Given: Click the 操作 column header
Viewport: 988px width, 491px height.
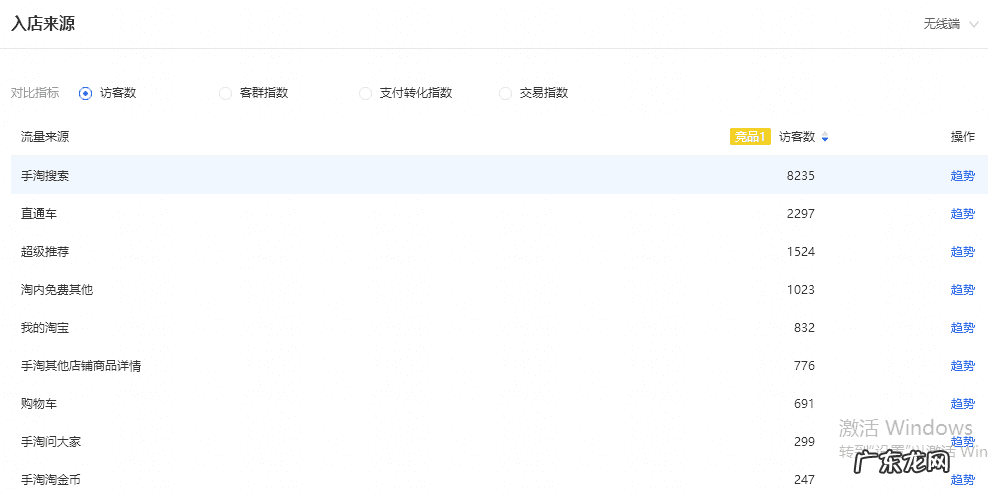Looking at the screenshot, I should point(962,137).
